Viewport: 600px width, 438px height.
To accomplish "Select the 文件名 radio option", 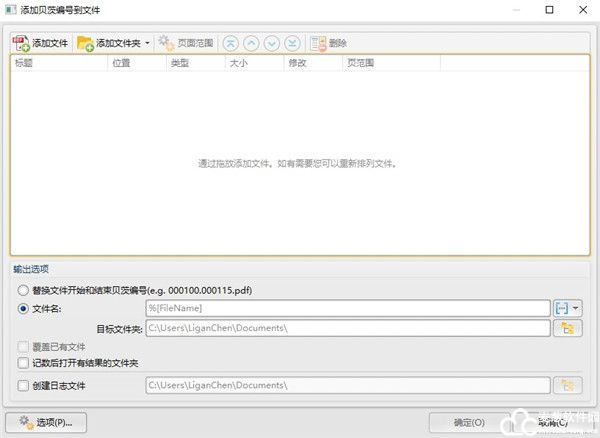I will point(24,309).
